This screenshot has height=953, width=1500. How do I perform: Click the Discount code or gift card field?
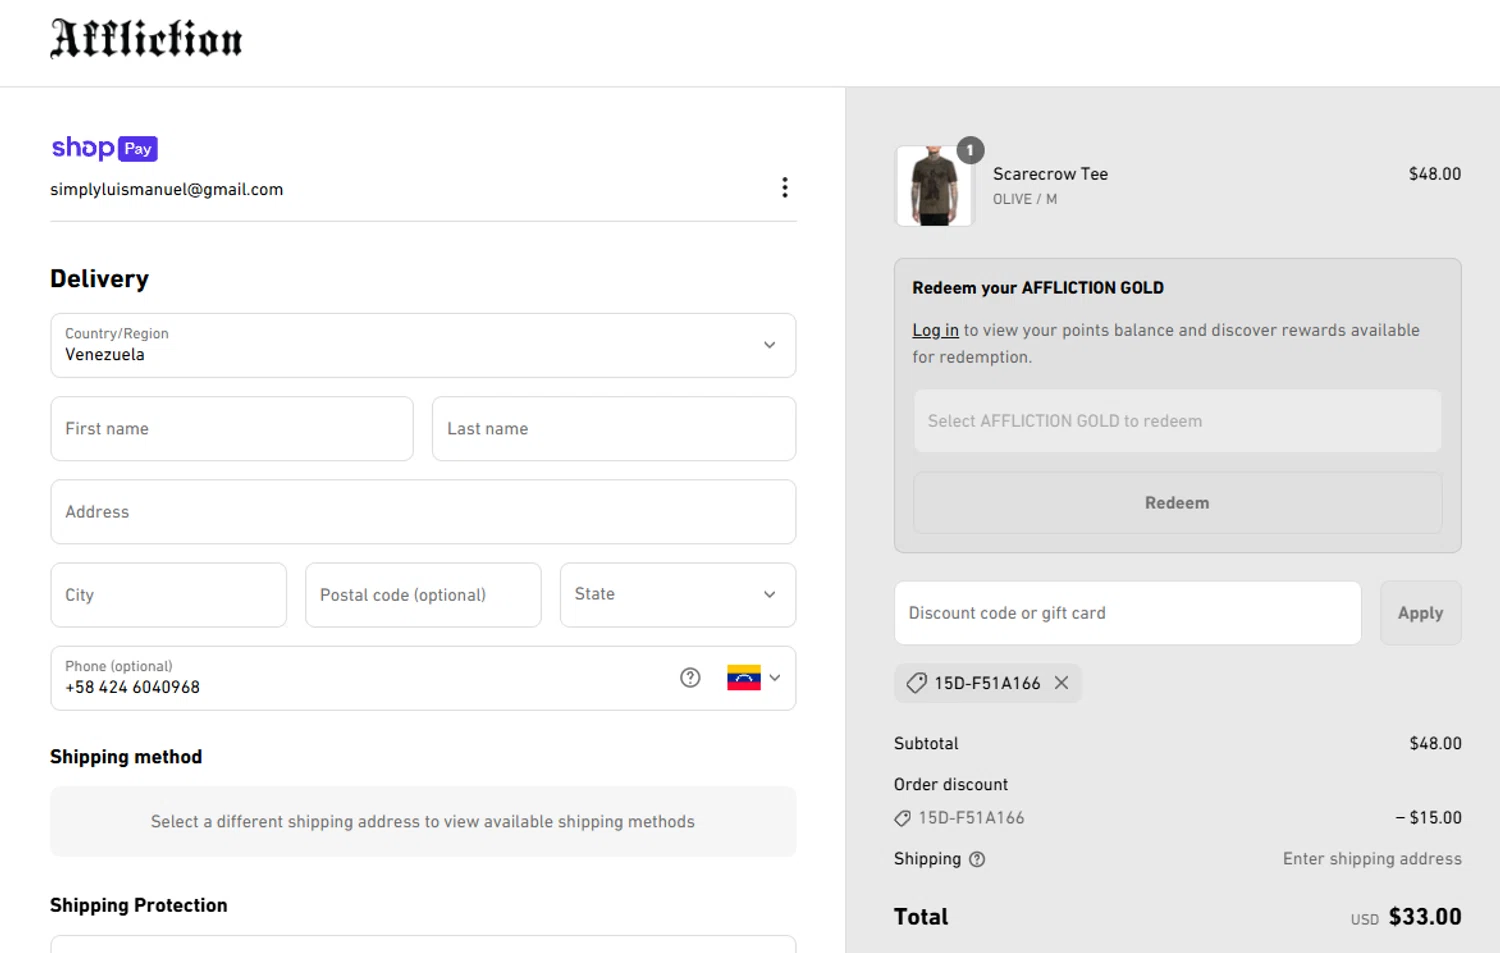click(x=1127, y=613)
